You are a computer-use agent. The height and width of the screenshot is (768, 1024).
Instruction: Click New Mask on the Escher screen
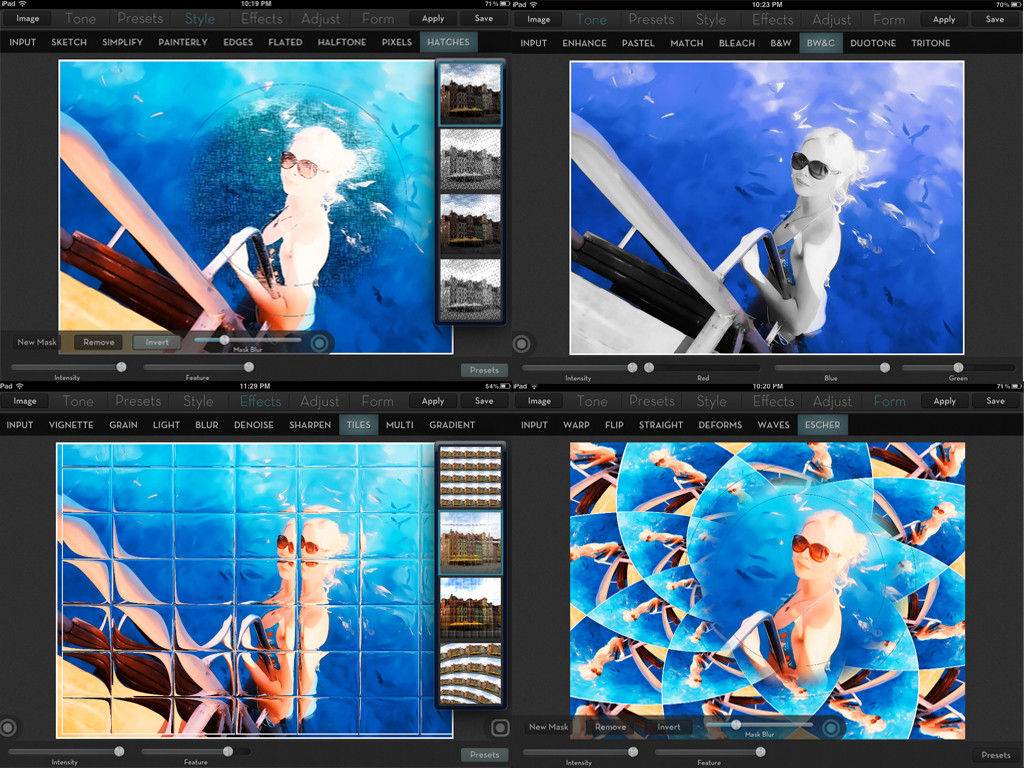(x=549, y=726)
